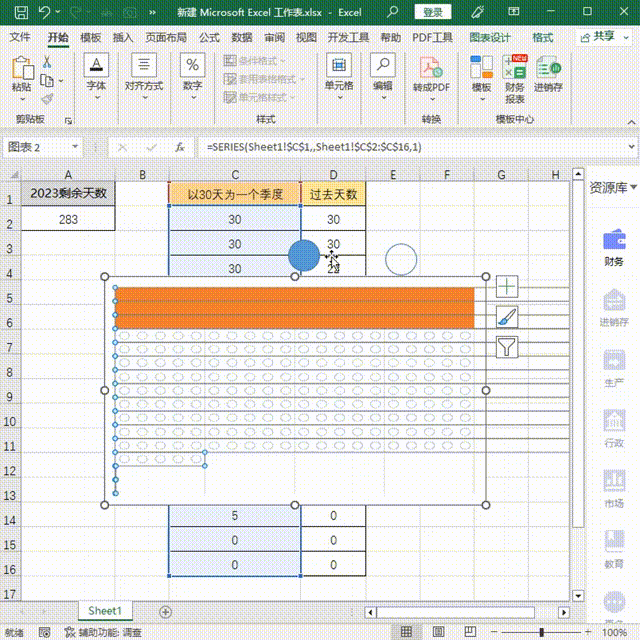Select the Sheet1 worksheet tab
640x640 pixels.
(105, 611)
